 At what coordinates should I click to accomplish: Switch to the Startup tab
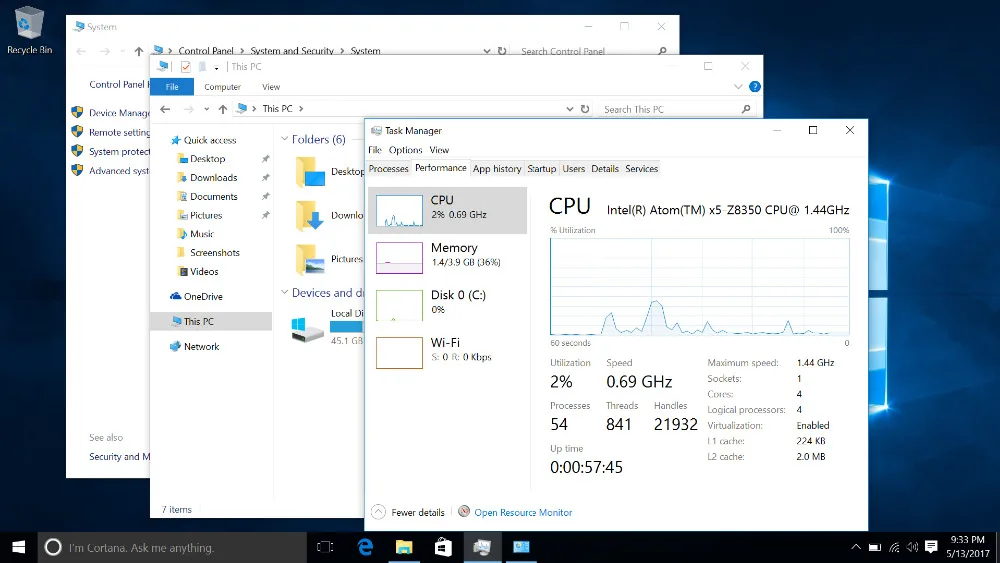tap(541, 169)
